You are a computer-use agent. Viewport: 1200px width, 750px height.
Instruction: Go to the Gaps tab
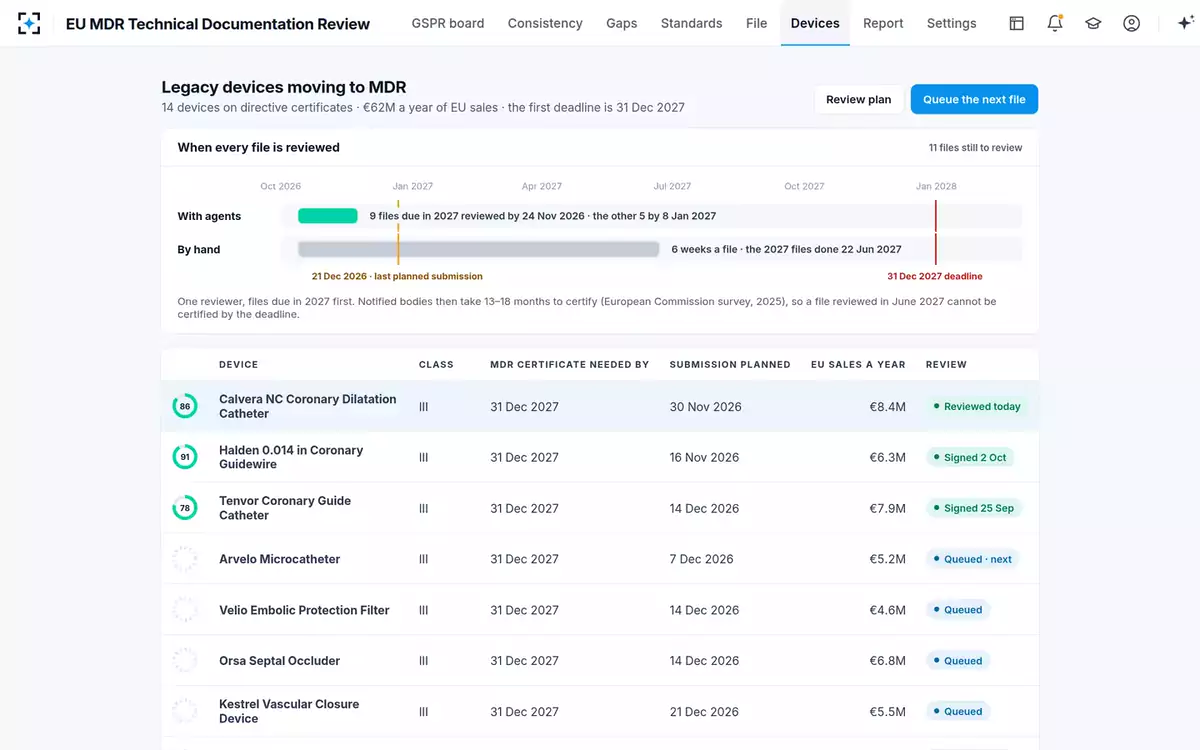click(622, 23)
